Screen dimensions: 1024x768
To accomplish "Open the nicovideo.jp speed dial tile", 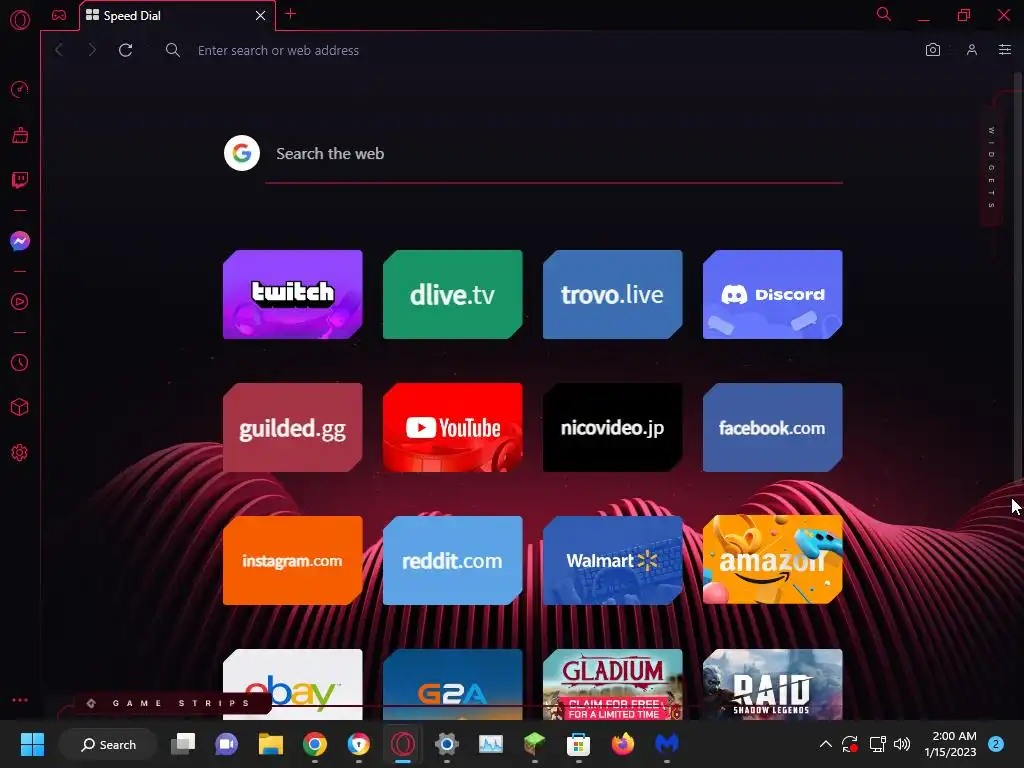I will [x=613, y=428].
